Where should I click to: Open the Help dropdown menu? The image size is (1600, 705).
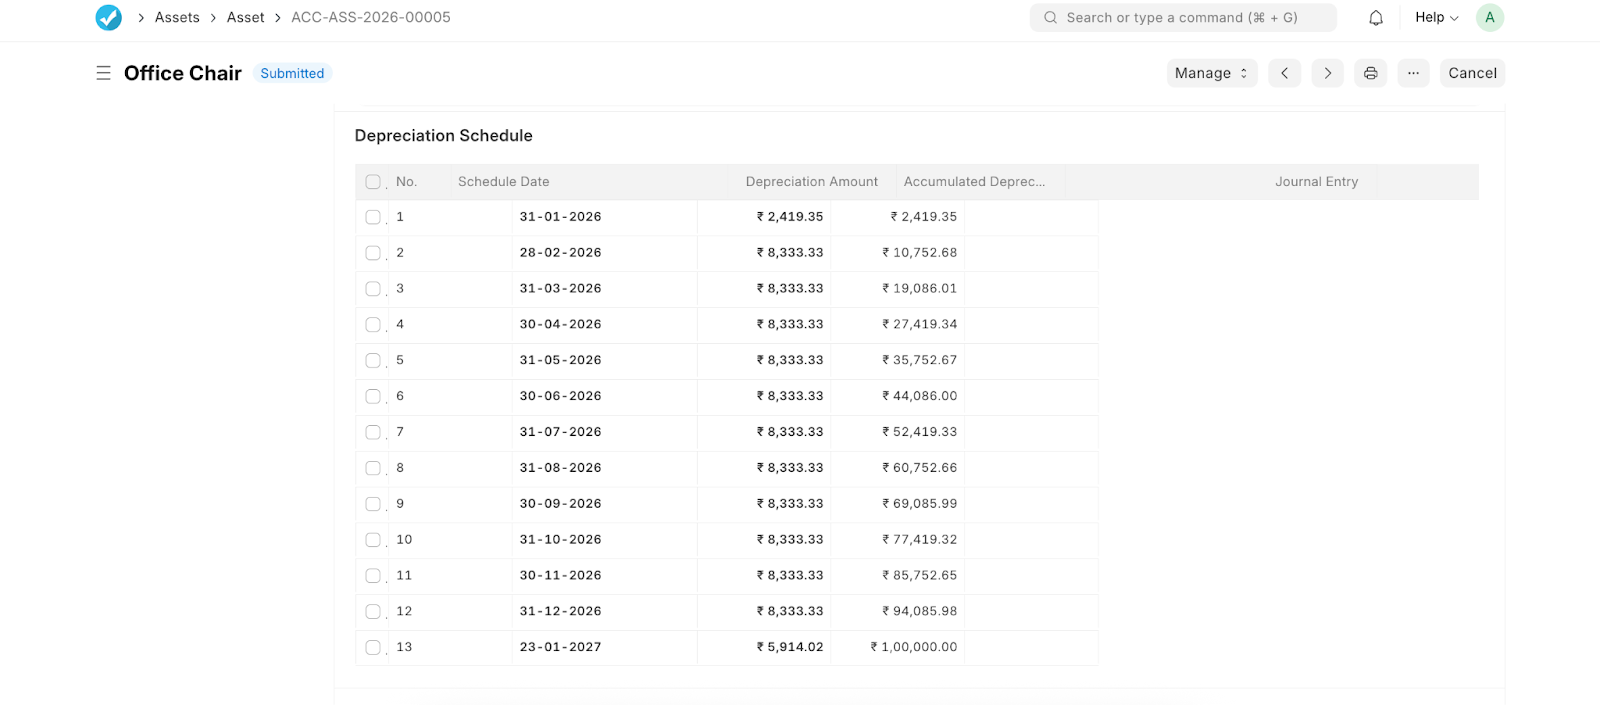point(1436,18)
